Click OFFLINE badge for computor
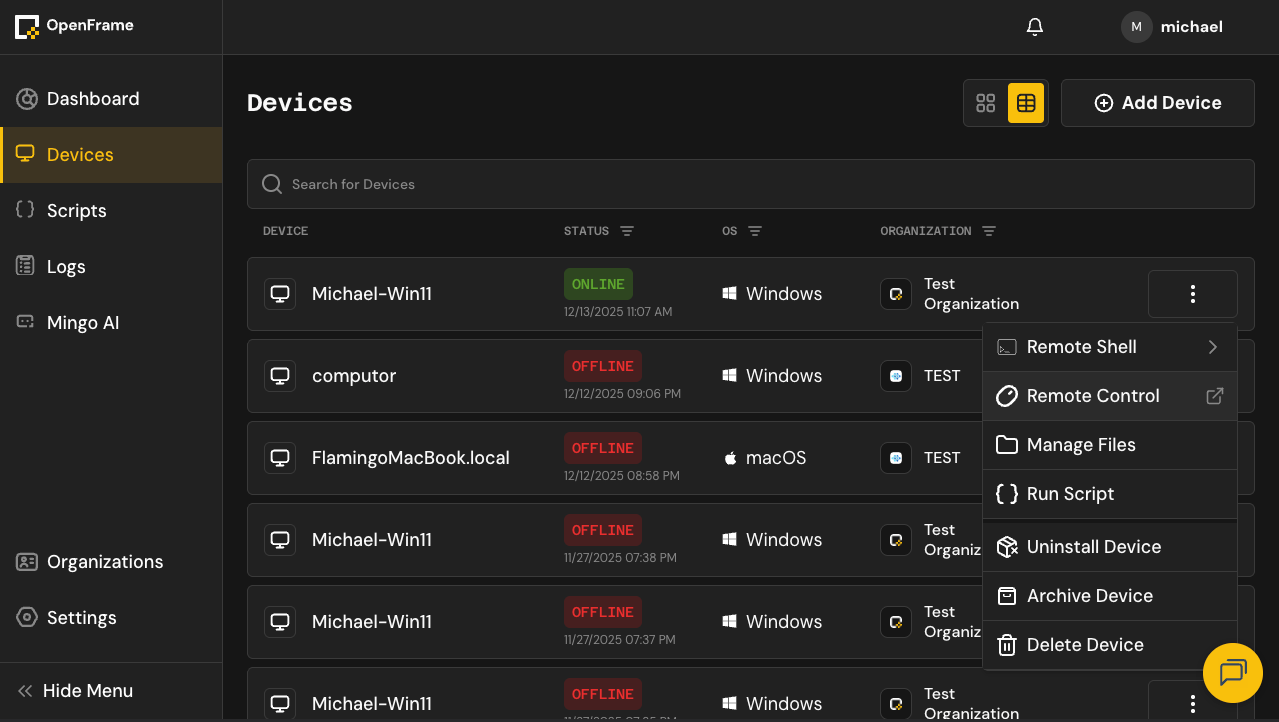 click(x=603, y=366)
